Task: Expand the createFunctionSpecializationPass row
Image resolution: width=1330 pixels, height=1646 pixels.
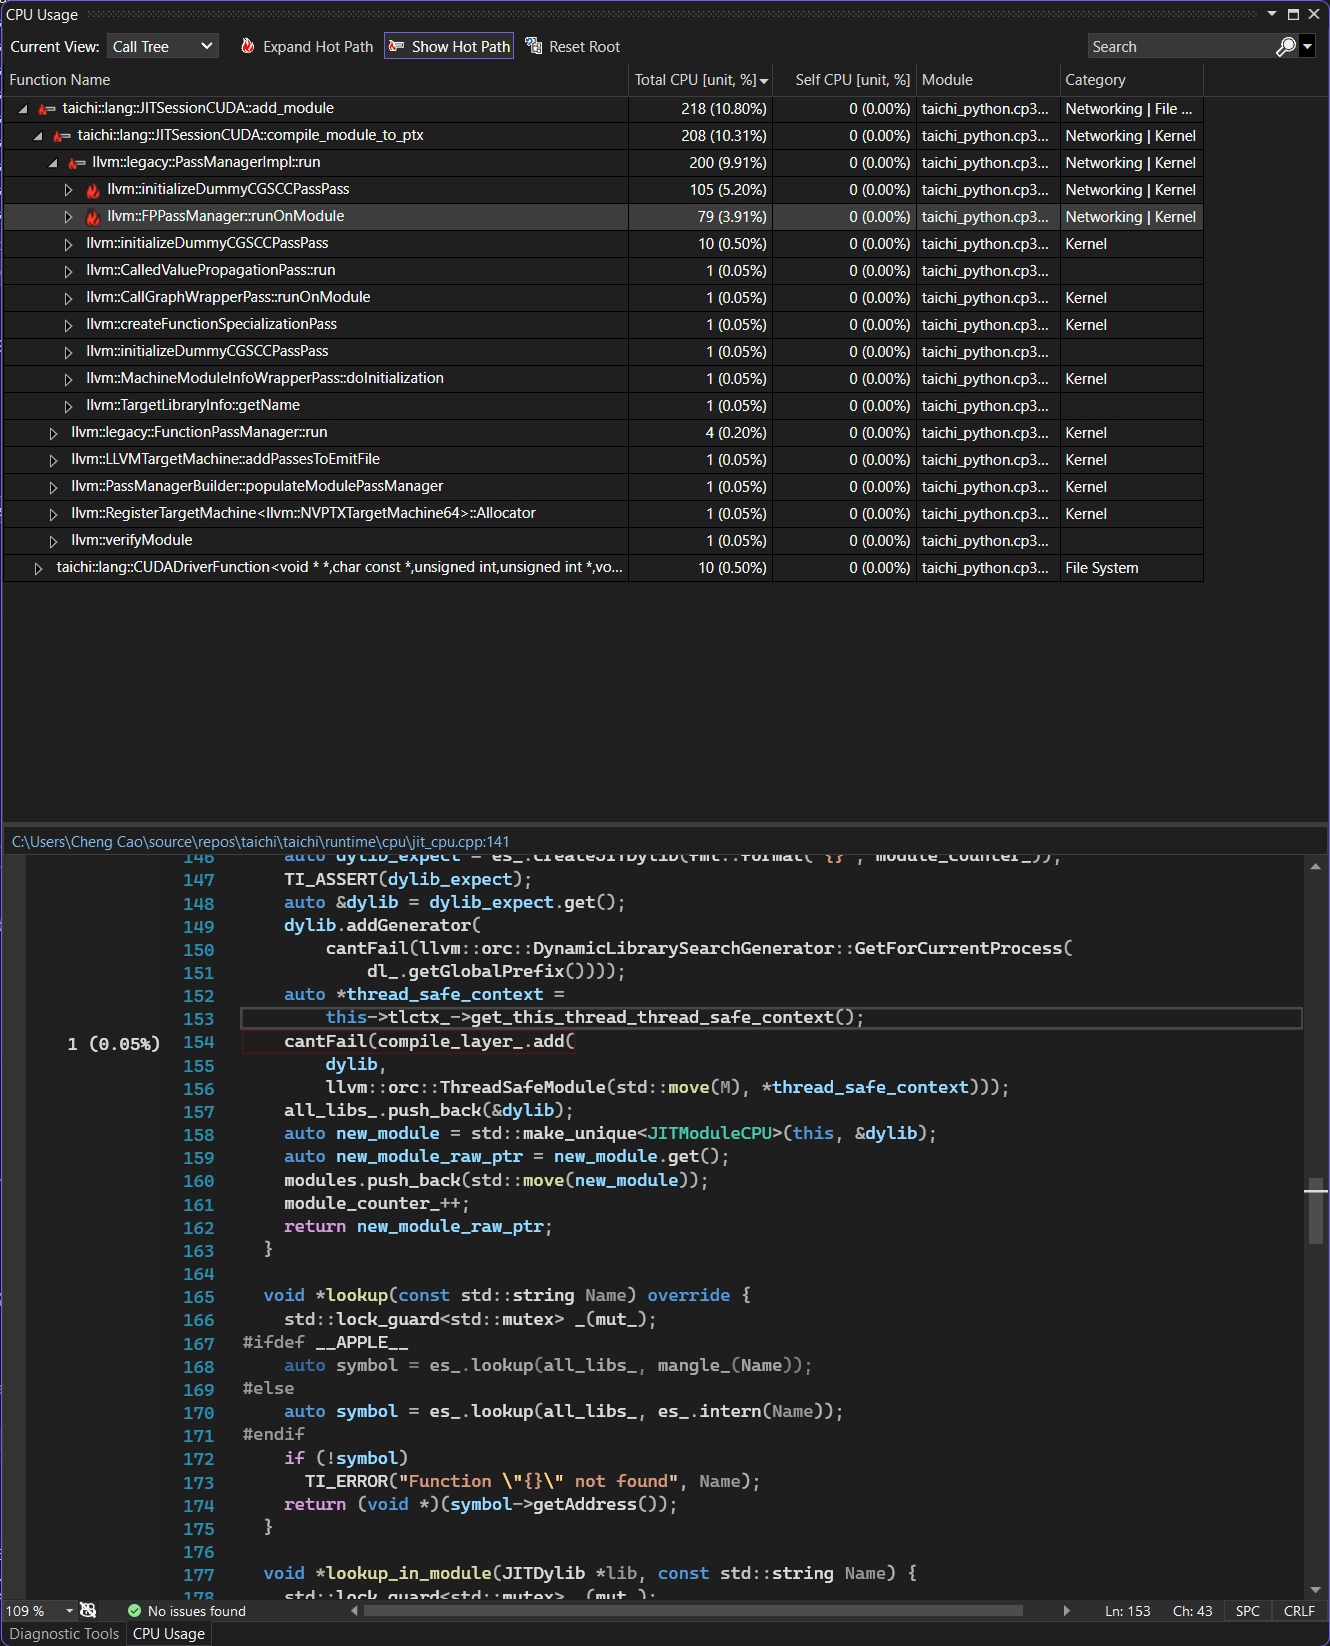Action: (68, 324)
